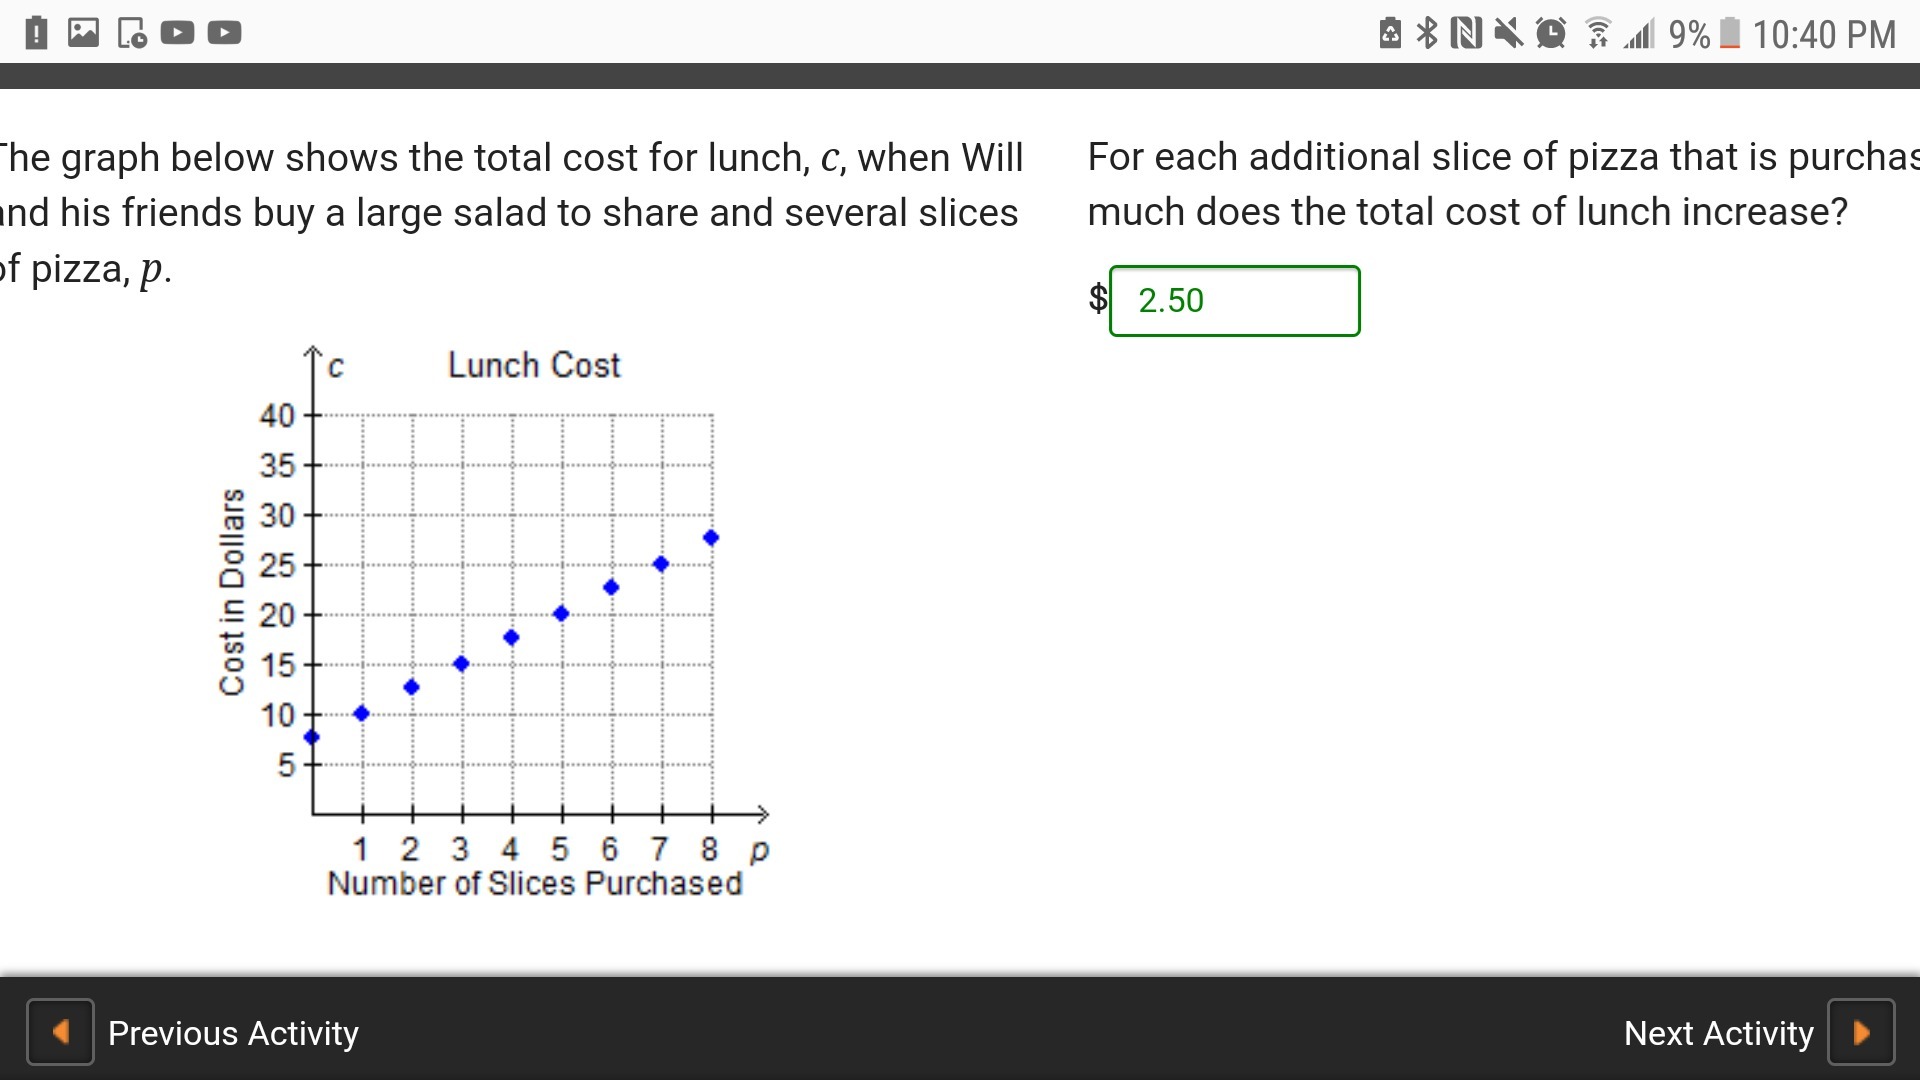This screenshot has height=1080, width=1920.
Task: Go to Next Activity
Action: coord(1718,1033)
